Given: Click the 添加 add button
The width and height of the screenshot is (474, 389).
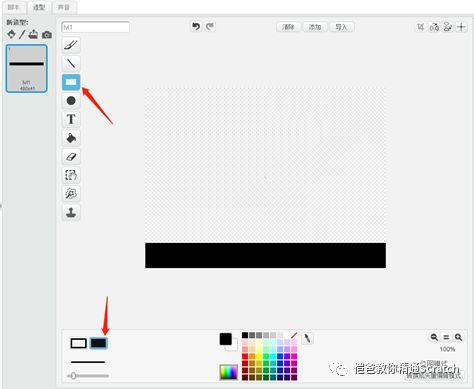Looking at the screenshot, I should [315, 27].
